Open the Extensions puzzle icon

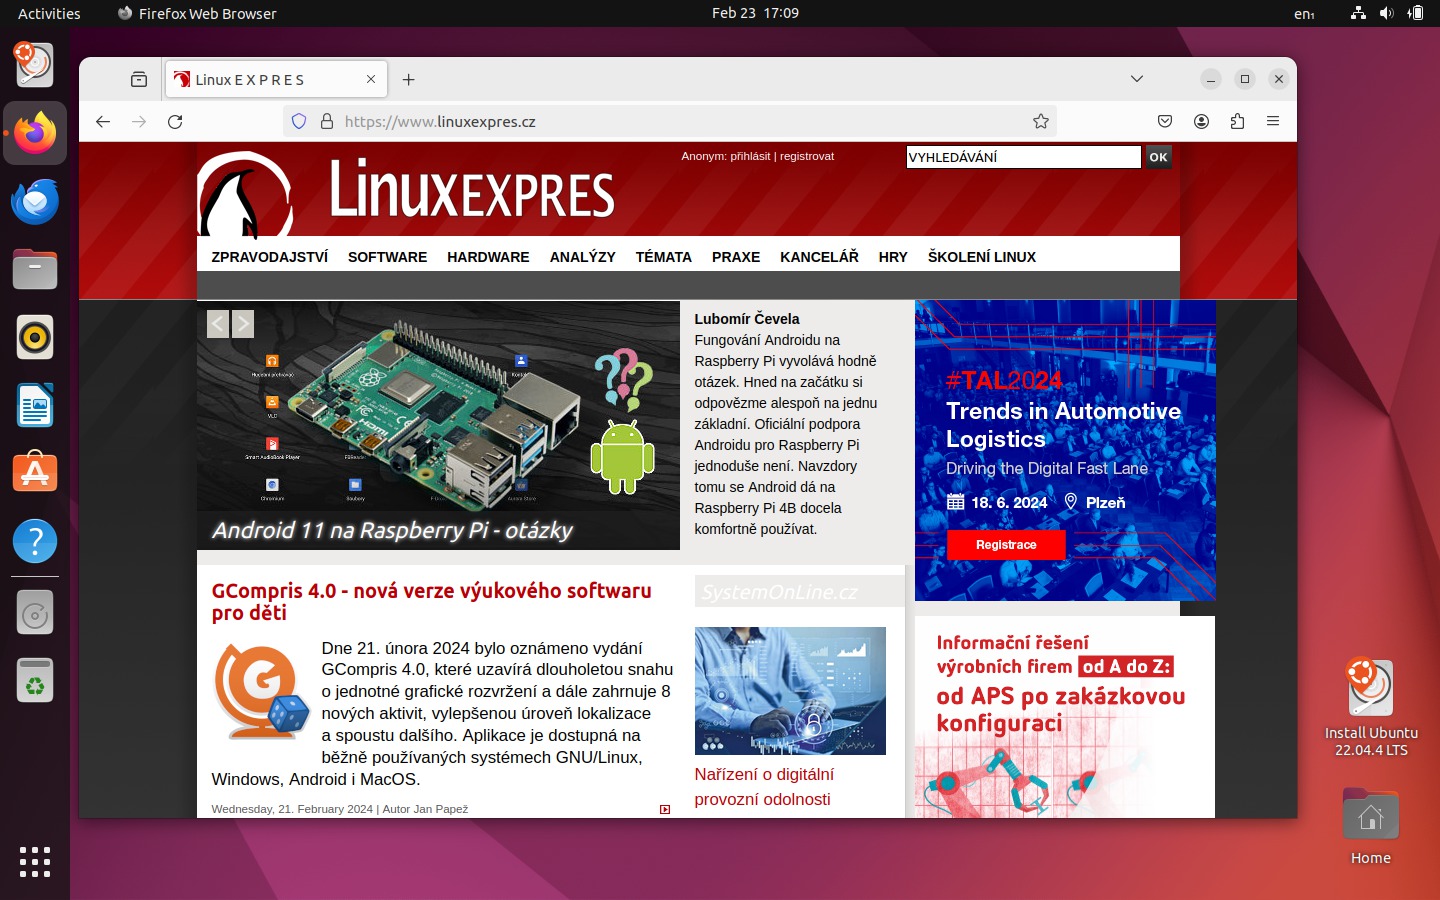point(1237,121)
